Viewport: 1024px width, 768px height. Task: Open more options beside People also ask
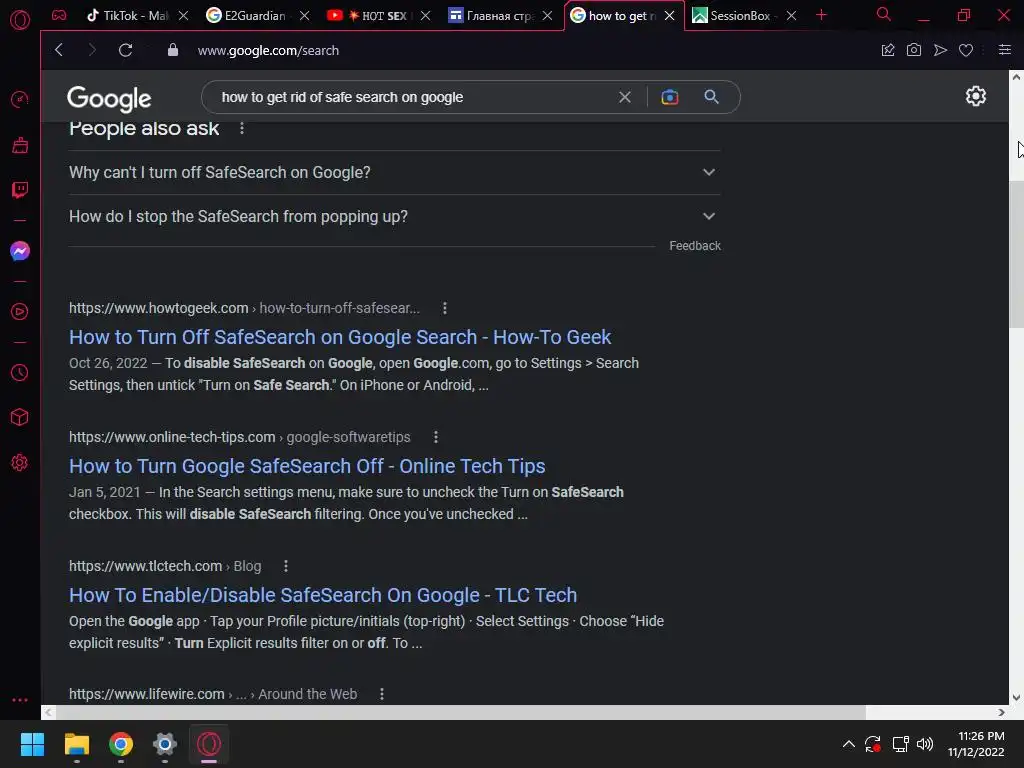pyautogui.click(x=242, y=129)
